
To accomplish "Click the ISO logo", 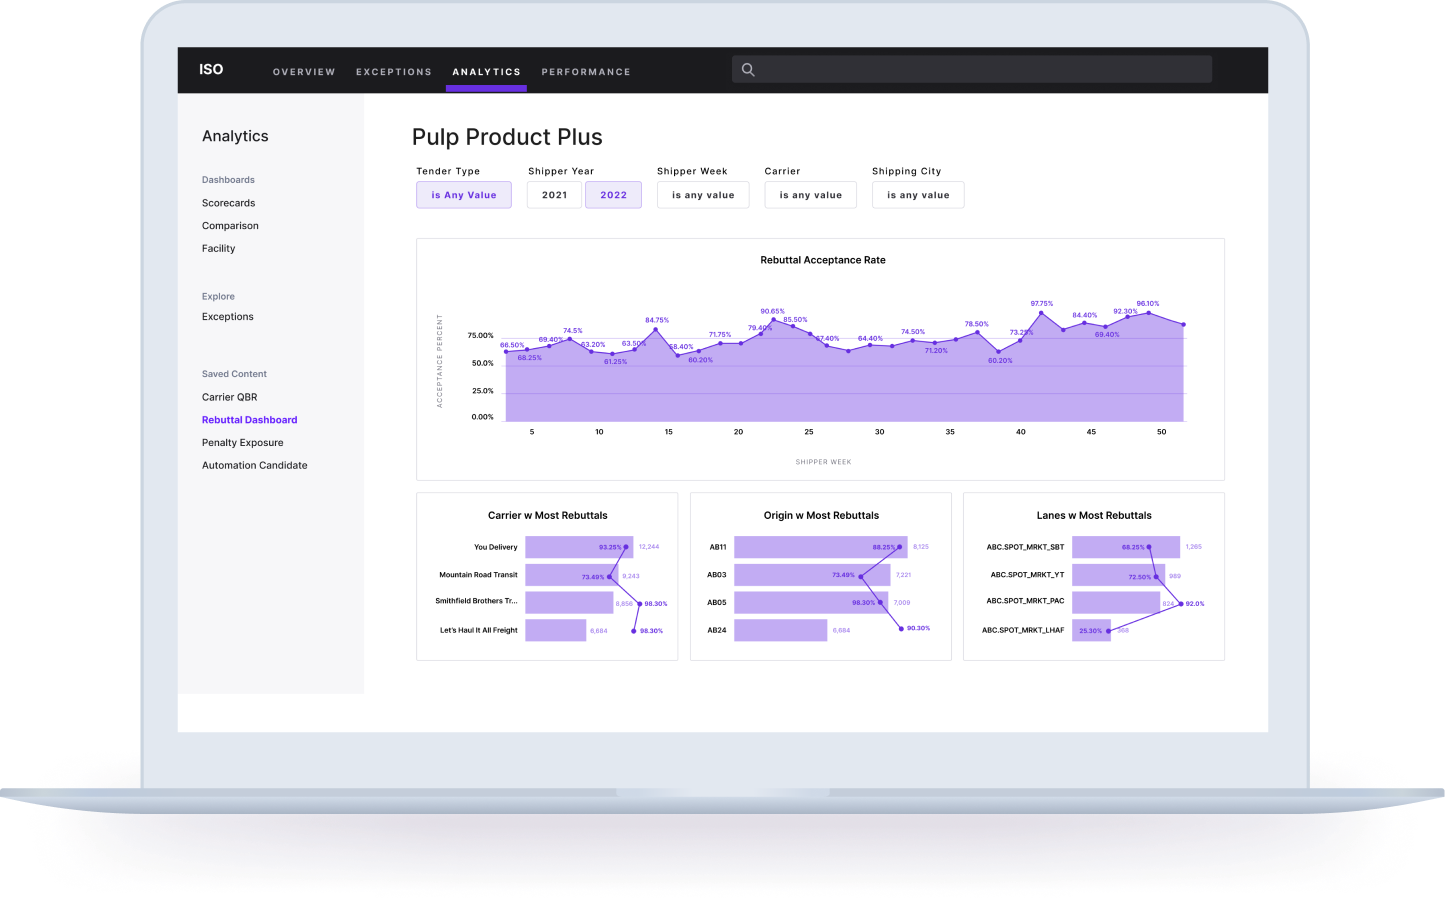I will pyautogui.click(x=211, y=69).
